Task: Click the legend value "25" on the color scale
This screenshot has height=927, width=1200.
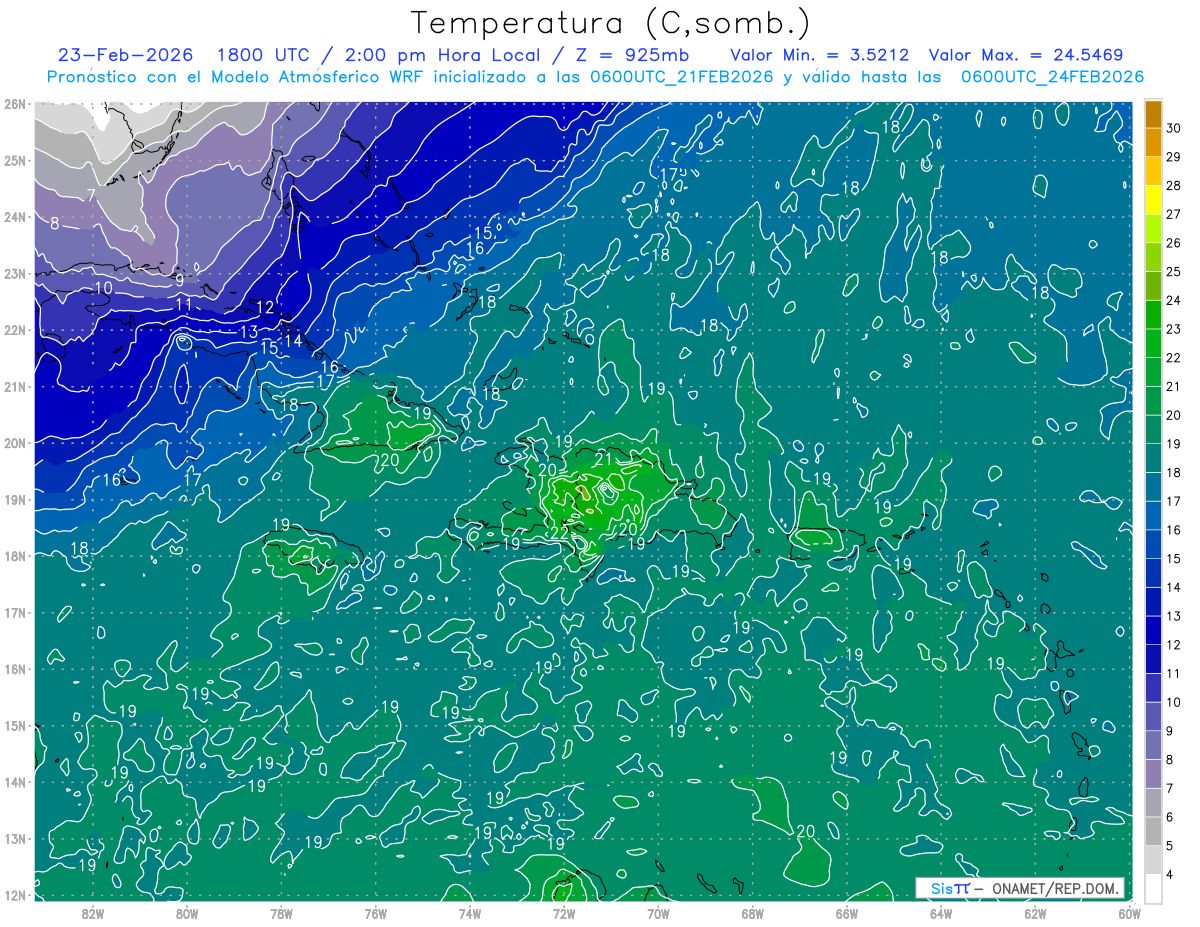Action: [1173, 272]
